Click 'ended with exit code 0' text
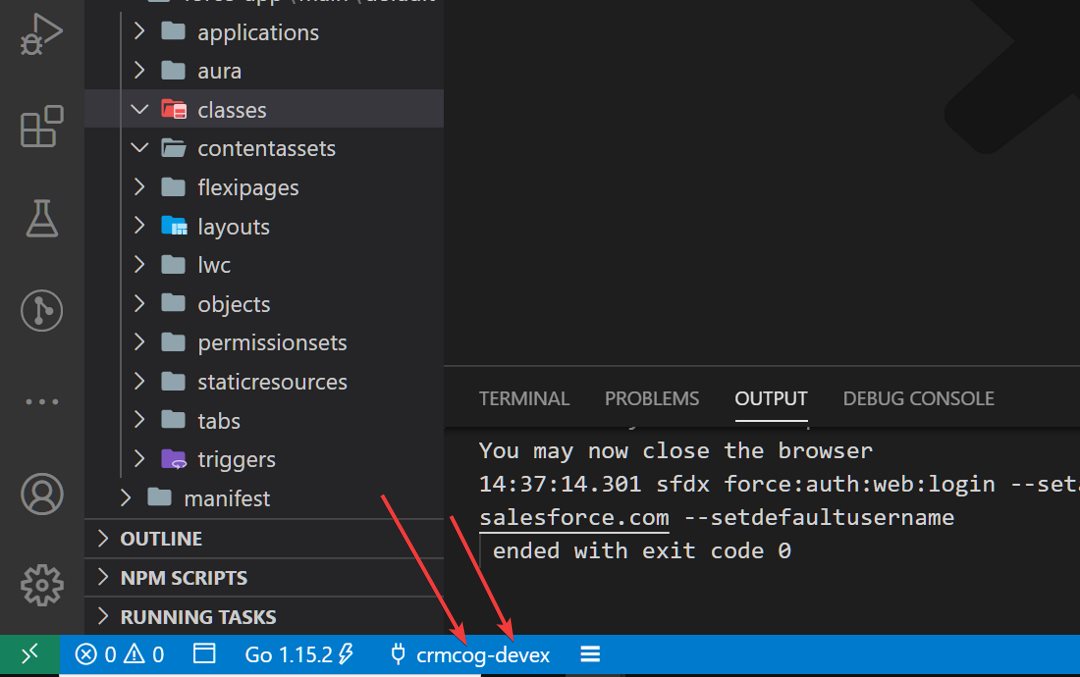 tap(641, 551)
